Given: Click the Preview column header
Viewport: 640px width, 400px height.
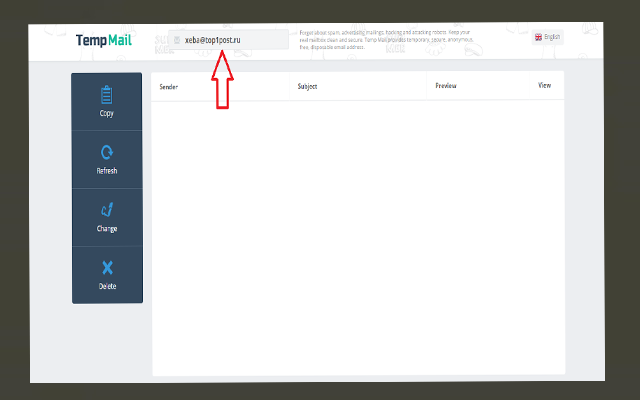Looking at the screenshot, I should click(446, 86).
